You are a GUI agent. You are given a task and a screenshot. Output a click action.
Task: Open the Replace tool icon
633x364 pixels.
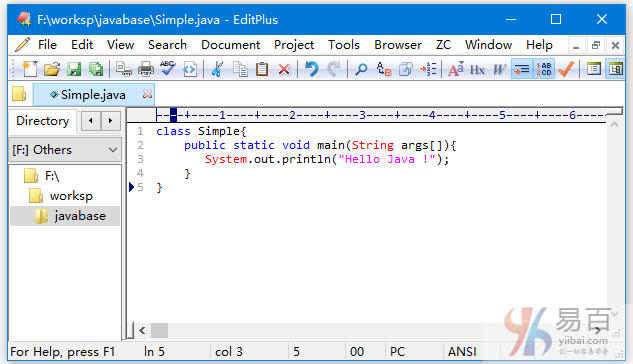point(384,69)
